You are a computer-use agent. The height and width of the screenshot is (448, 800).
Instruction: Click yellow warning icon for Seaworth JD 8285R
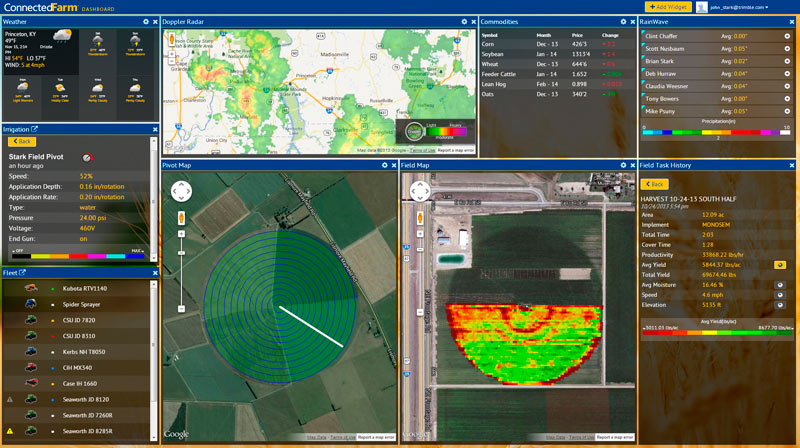click(x=10, y=431)
